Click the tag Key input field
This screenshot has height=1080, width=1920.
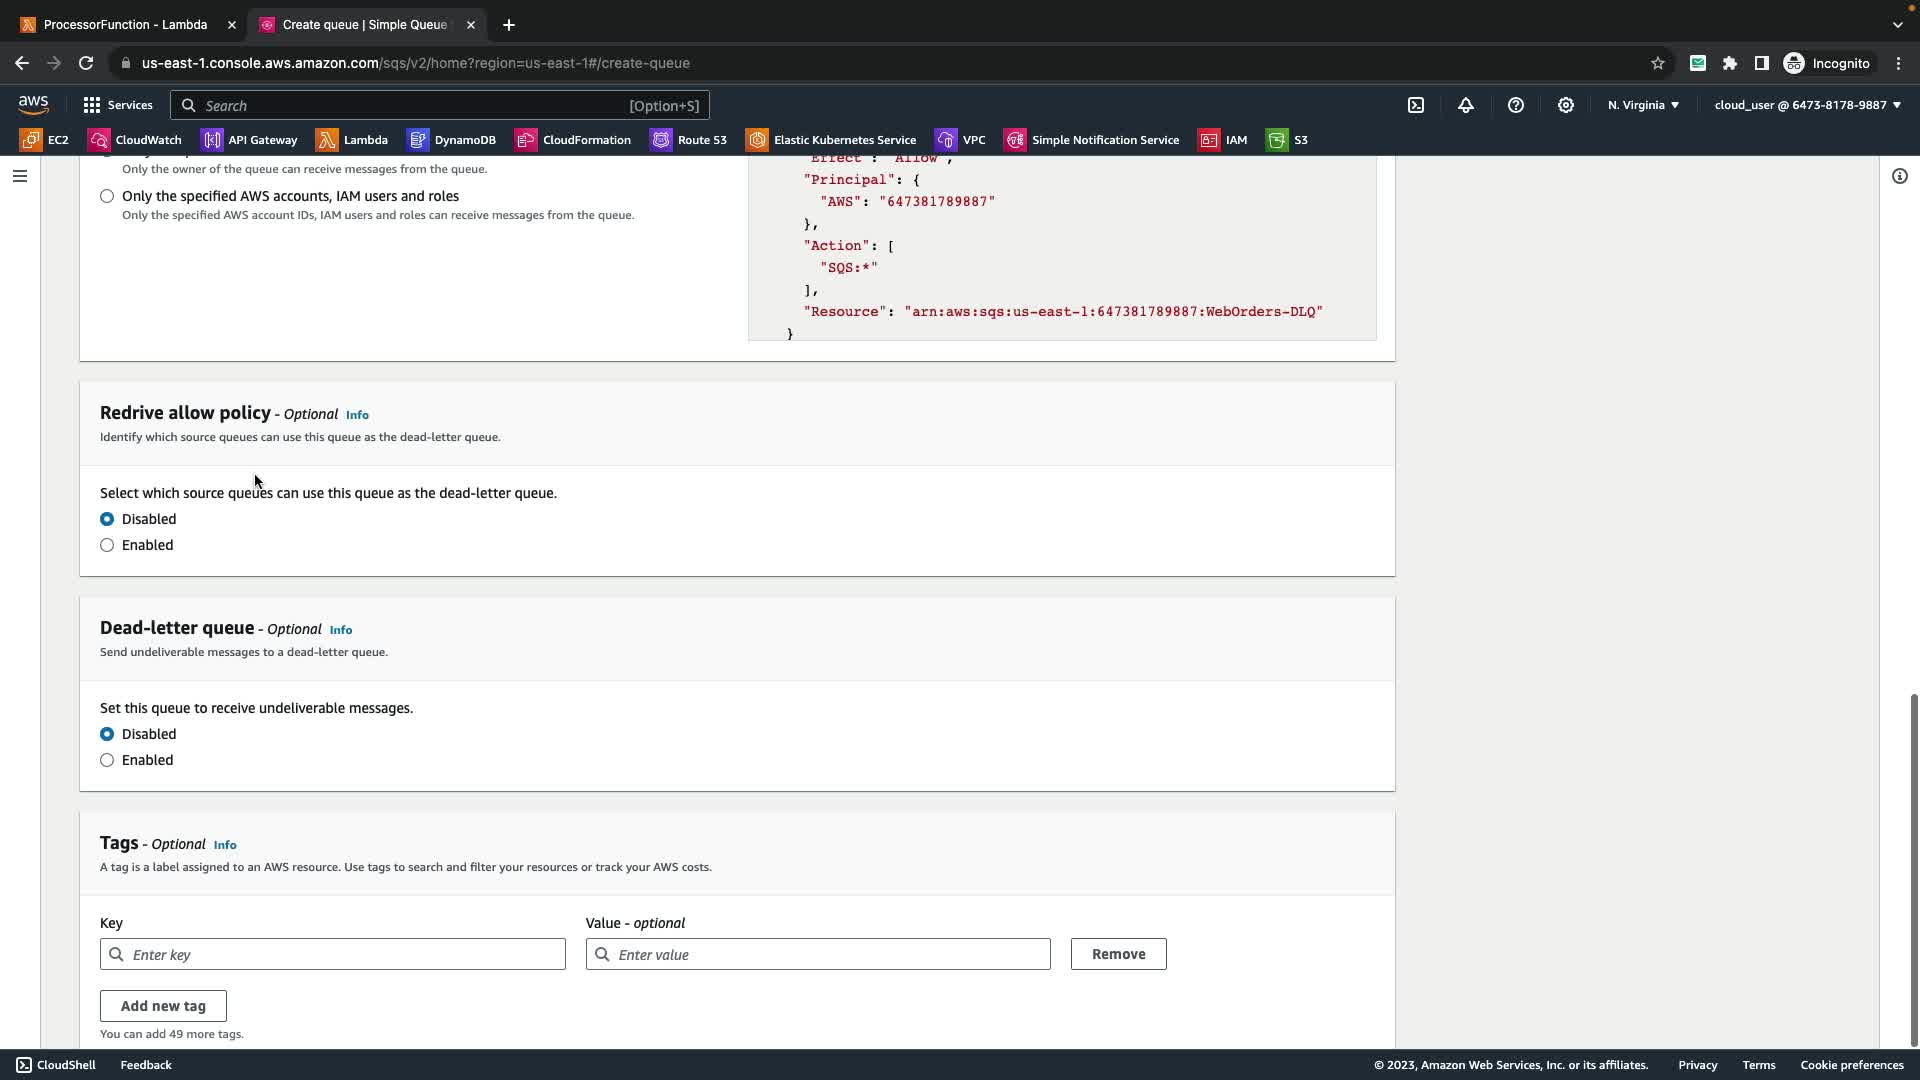[333, 954]
